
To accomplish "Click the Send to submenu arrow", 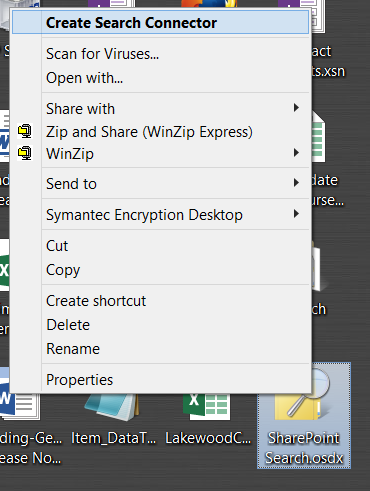I will coord(296,182).
